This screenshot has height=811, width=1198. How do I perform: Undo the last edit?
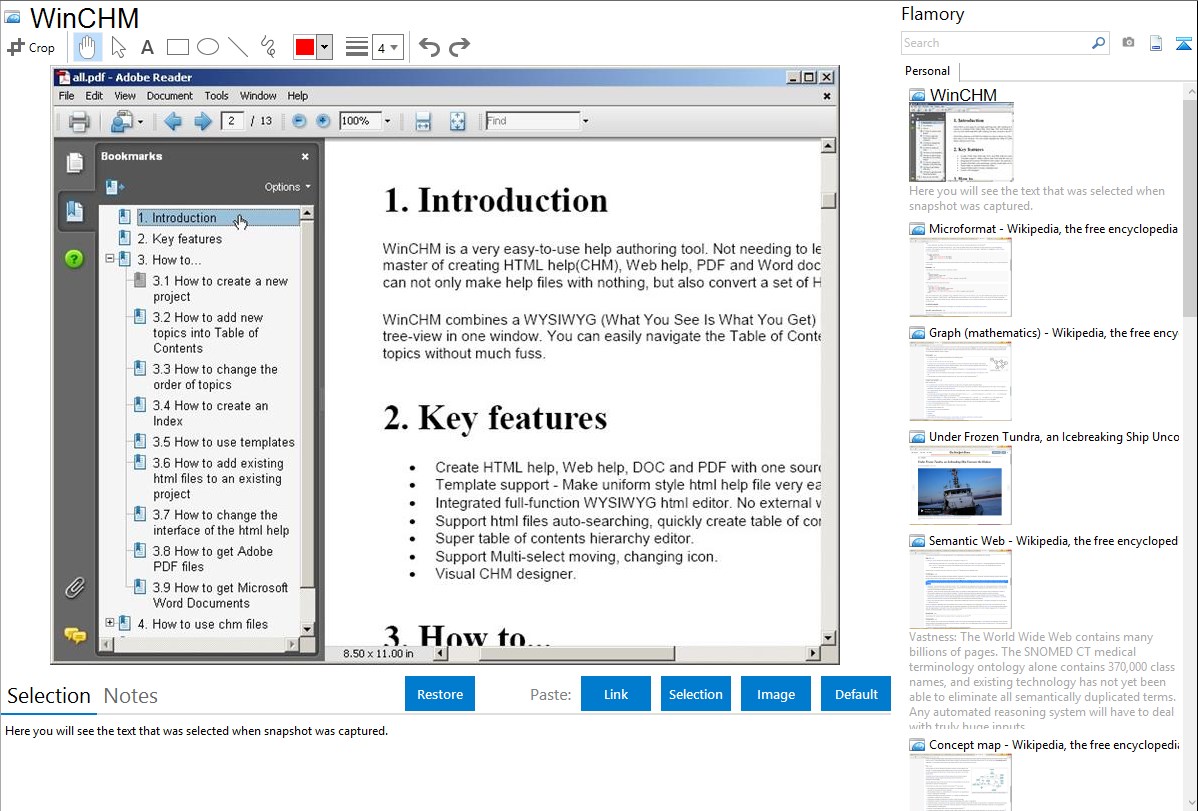429,47
